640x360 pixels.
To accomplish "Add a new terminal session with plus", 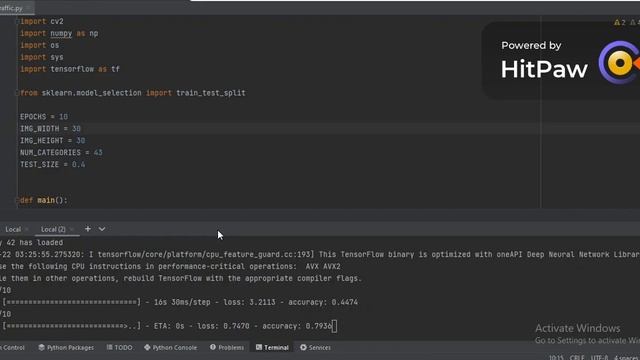I will click(x=88, y=229).
